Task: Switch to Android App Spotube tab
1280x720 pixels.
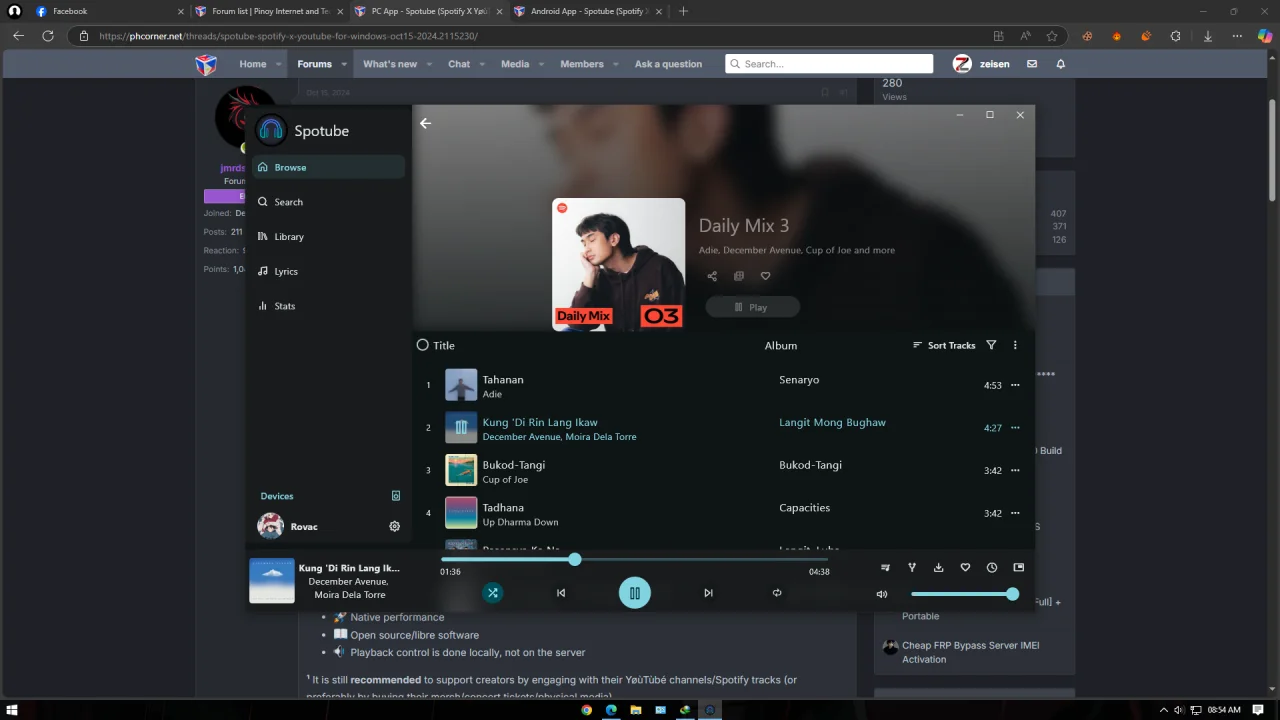Action: pos(590,11)
